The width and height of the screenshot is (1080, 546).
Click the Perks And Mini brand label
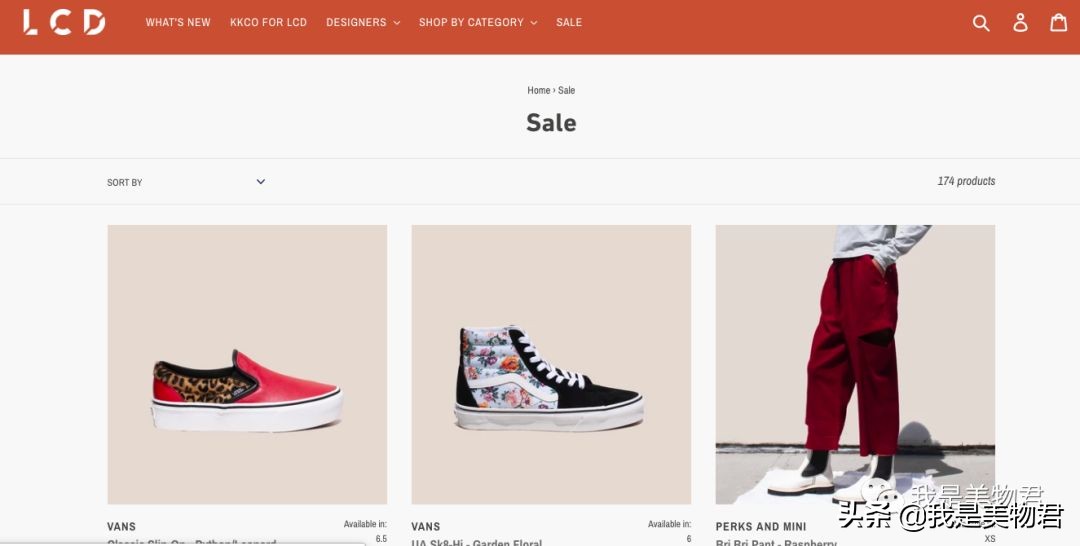click(x=761, y=526)
